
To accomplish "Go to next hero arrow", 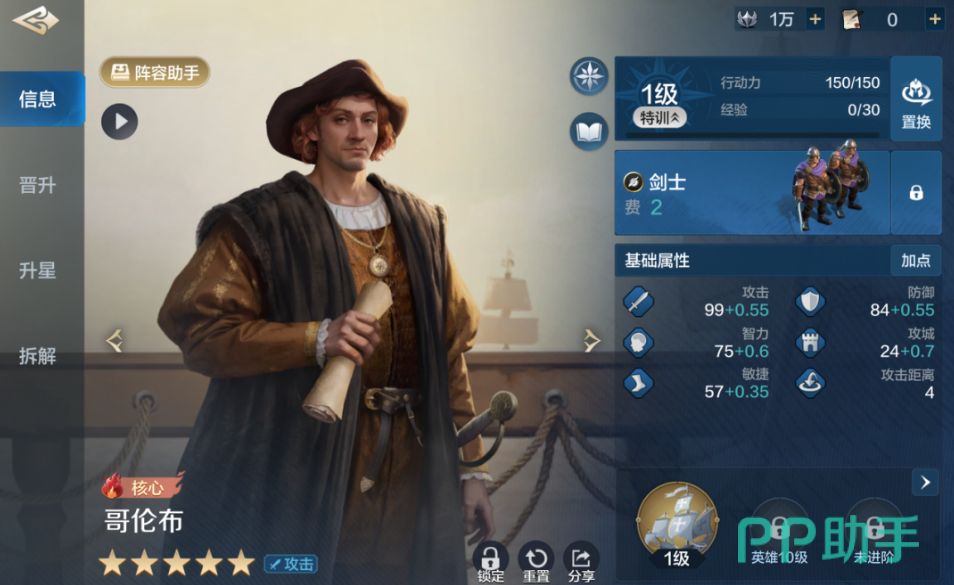I will [591, 341].
